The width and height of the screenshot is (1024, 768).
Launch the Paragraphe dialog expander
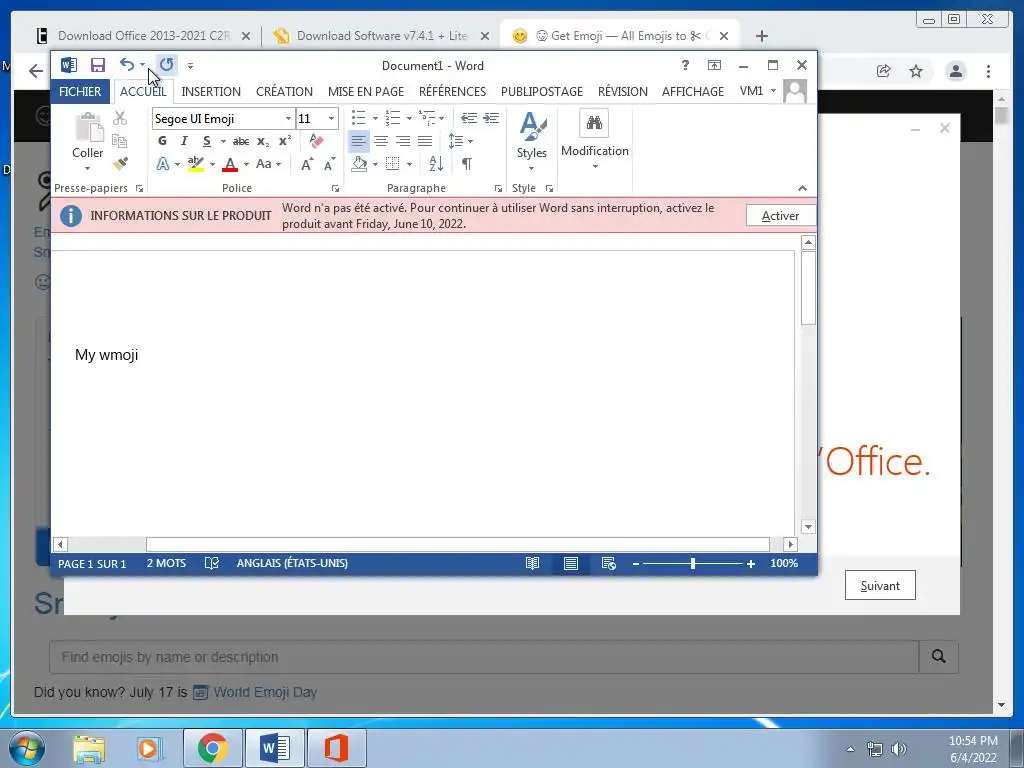pos(498,189)
